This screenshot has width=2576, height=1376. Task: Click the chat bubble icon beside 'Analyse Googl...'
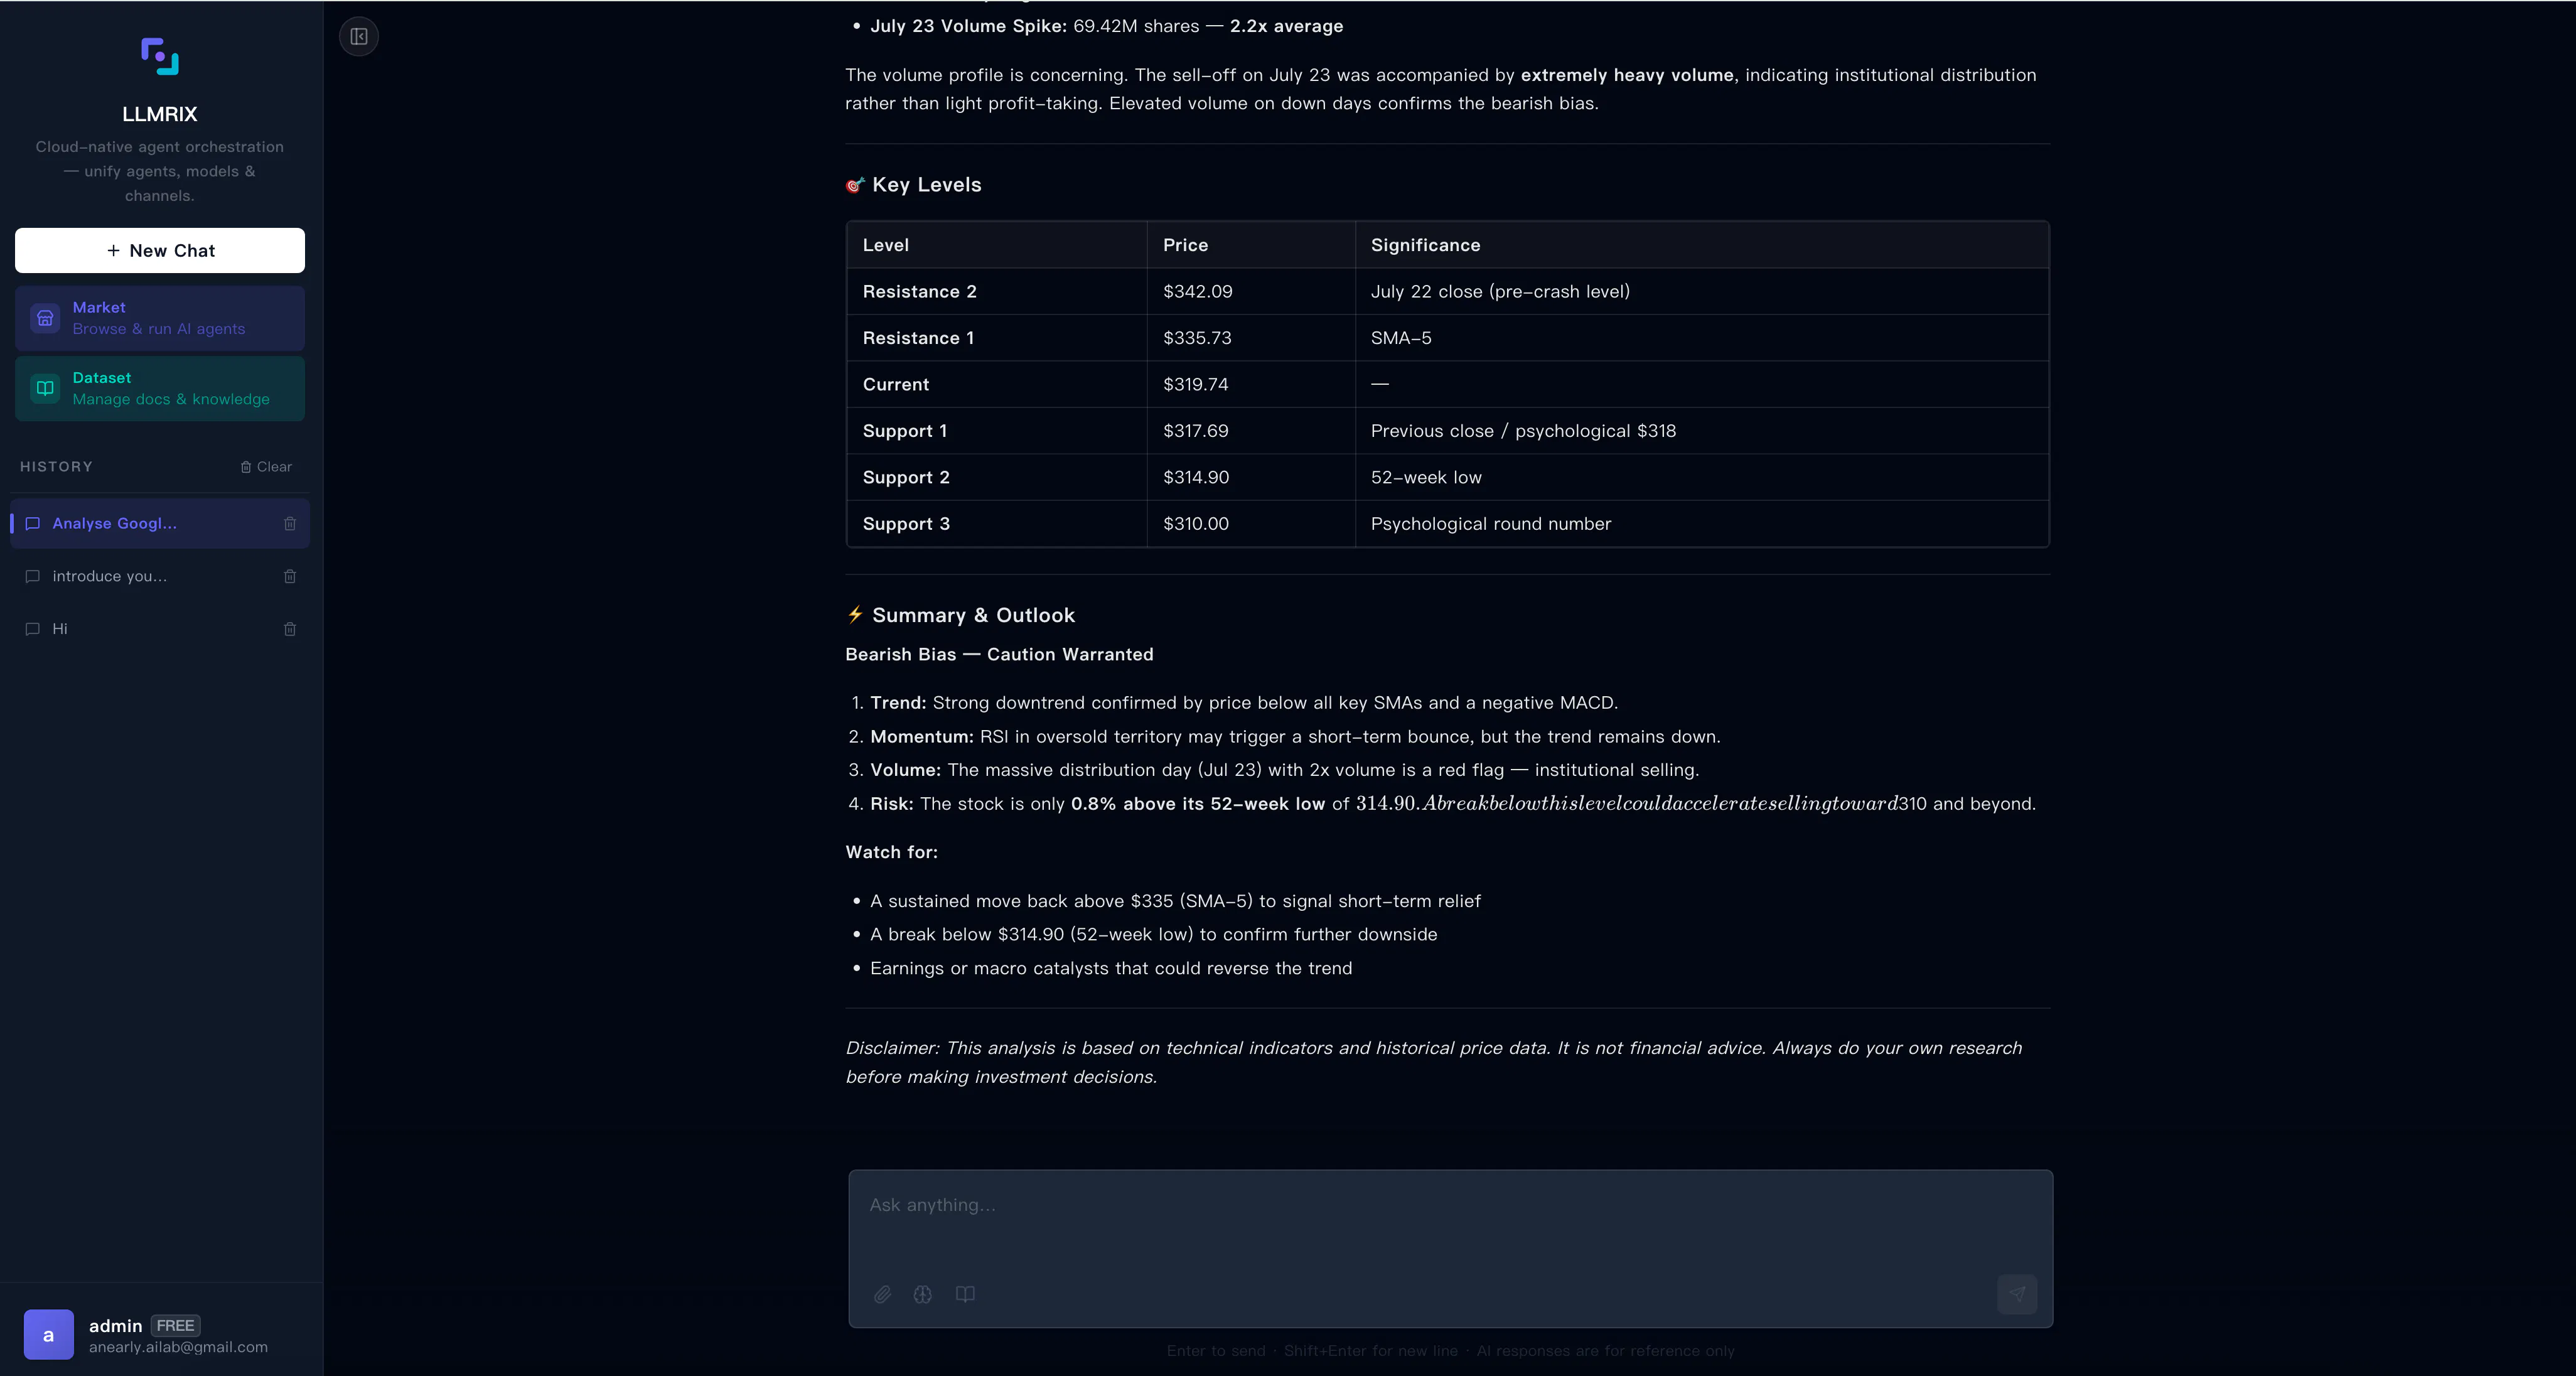(x=32, y=523)
